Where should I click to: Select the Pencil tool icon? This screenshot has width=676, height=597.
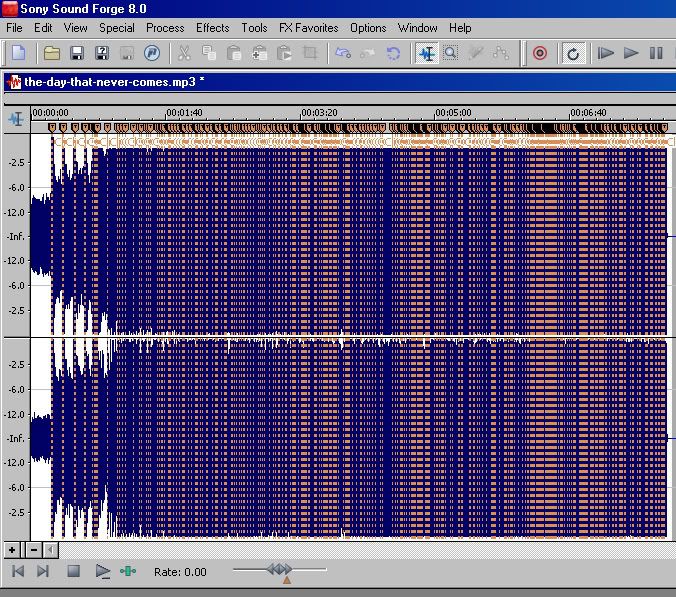(476, 53)
